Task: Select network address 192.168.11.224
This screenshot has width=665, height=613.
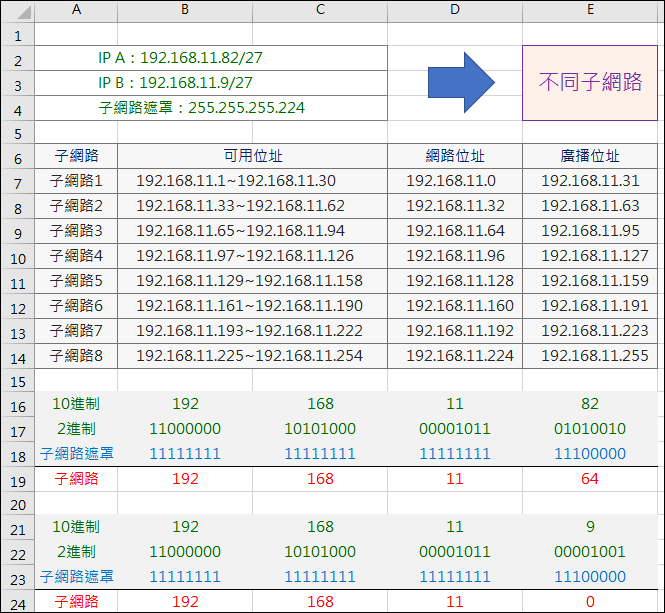Action: coord(455,356)
